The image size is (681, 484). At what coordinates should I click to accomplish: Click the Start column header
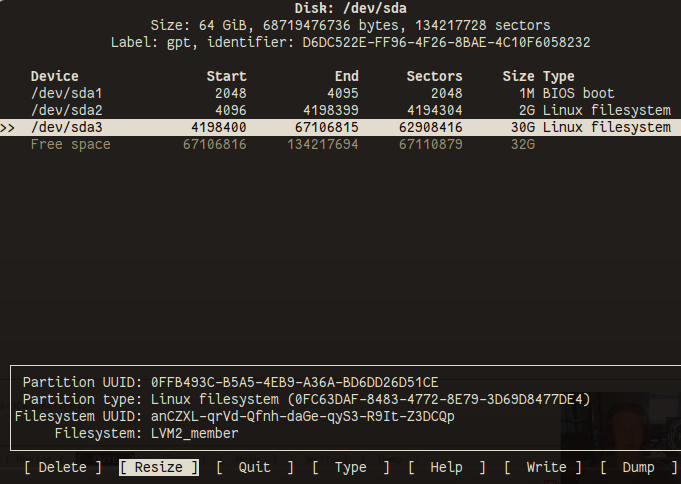[x=226, y=76]
